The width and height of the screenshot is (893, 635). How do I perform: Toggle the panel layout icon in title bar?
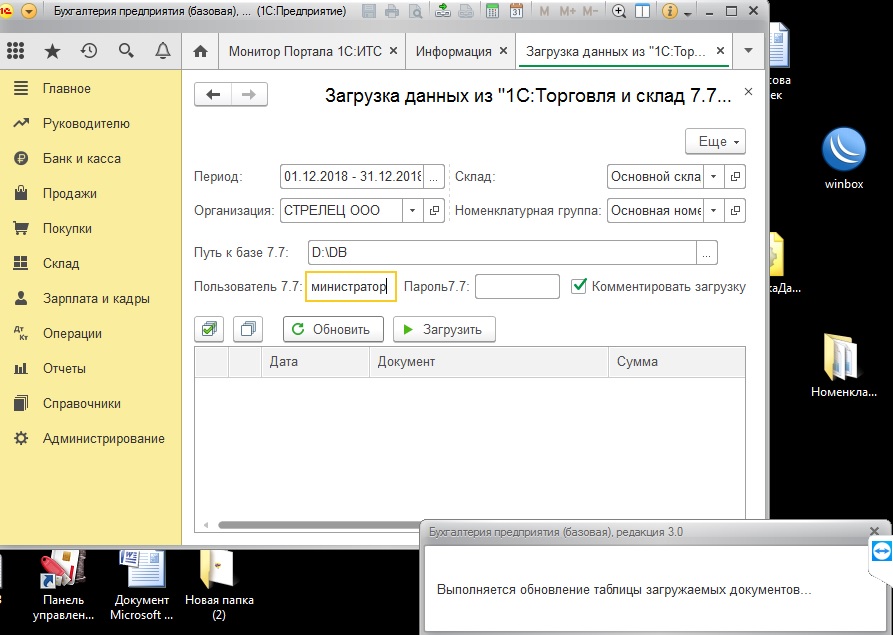point(642,11)
